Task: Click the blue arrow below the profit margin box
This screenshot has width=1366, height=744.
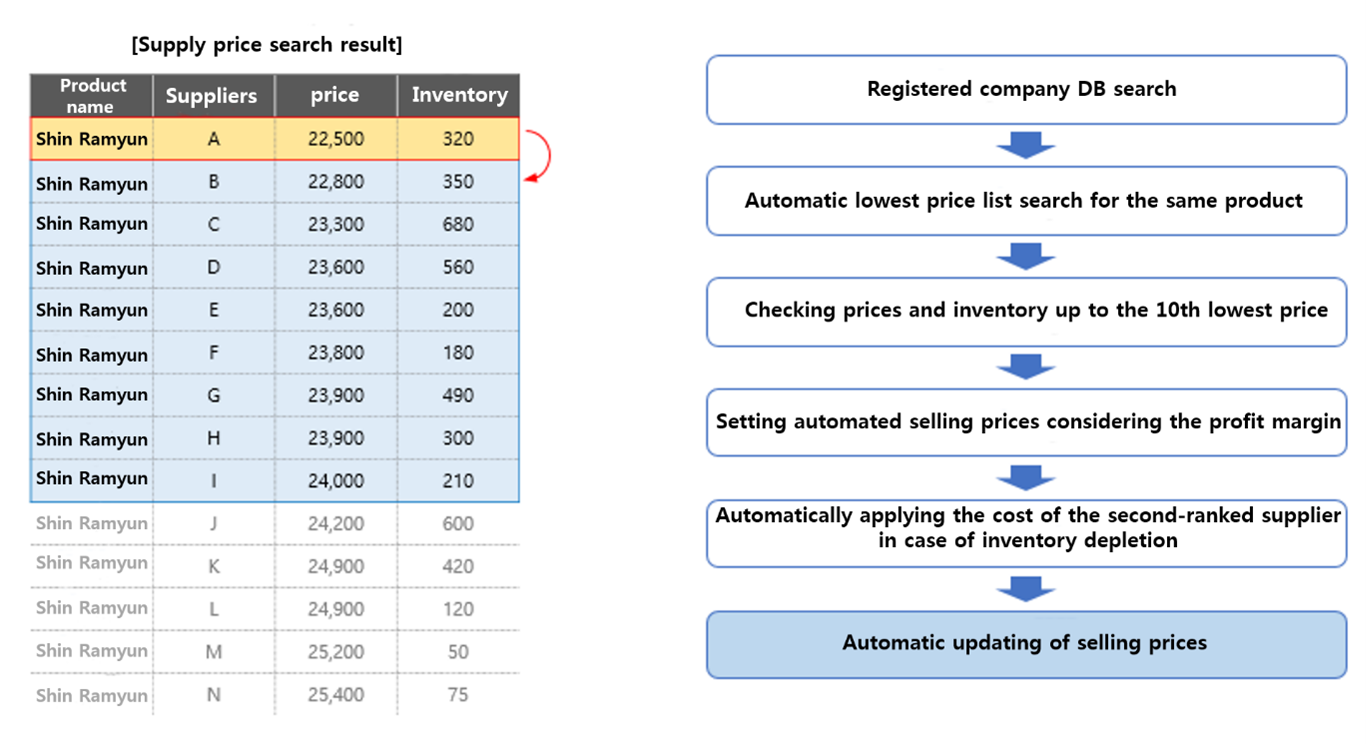Action: 1026,478
